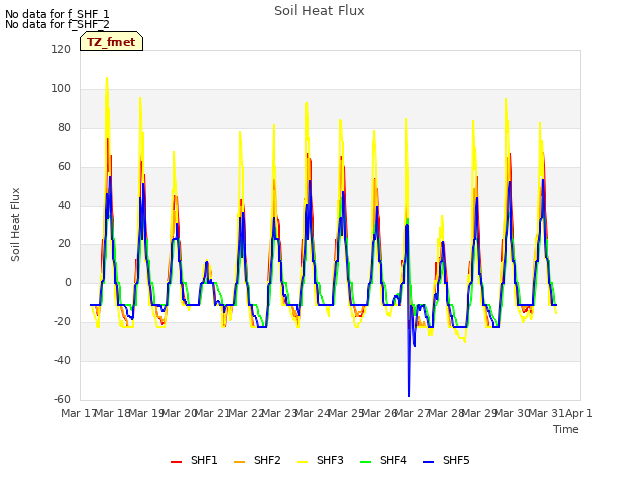Click the Mar 28 x-axis date label
Image resolution: width=640 pixels, height=480 pixels.
click(x=446, y=413)
